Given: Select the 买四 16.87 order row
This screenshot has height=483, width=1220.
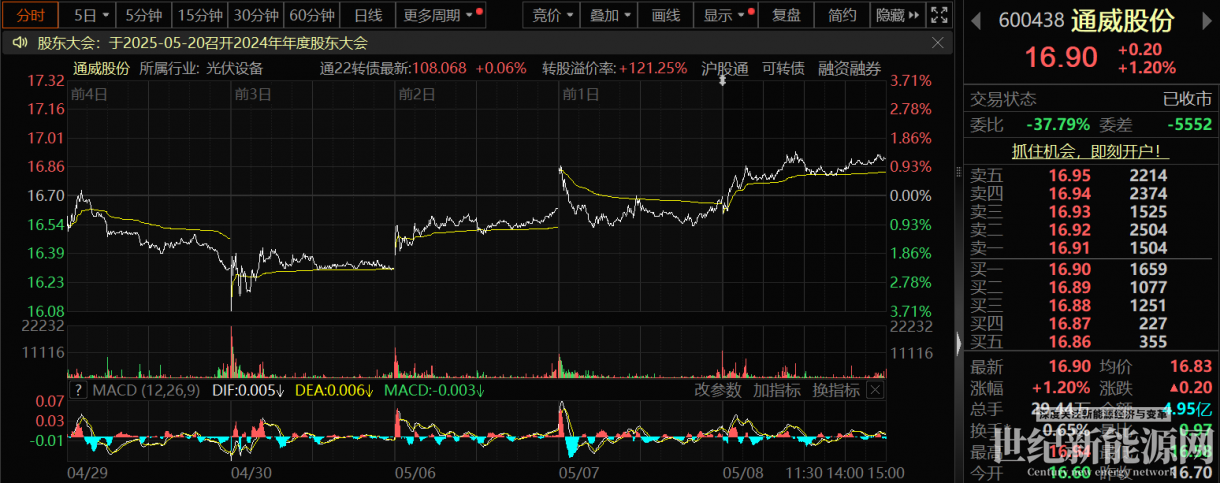Looking at the screenshot, I should [1091, 323].
